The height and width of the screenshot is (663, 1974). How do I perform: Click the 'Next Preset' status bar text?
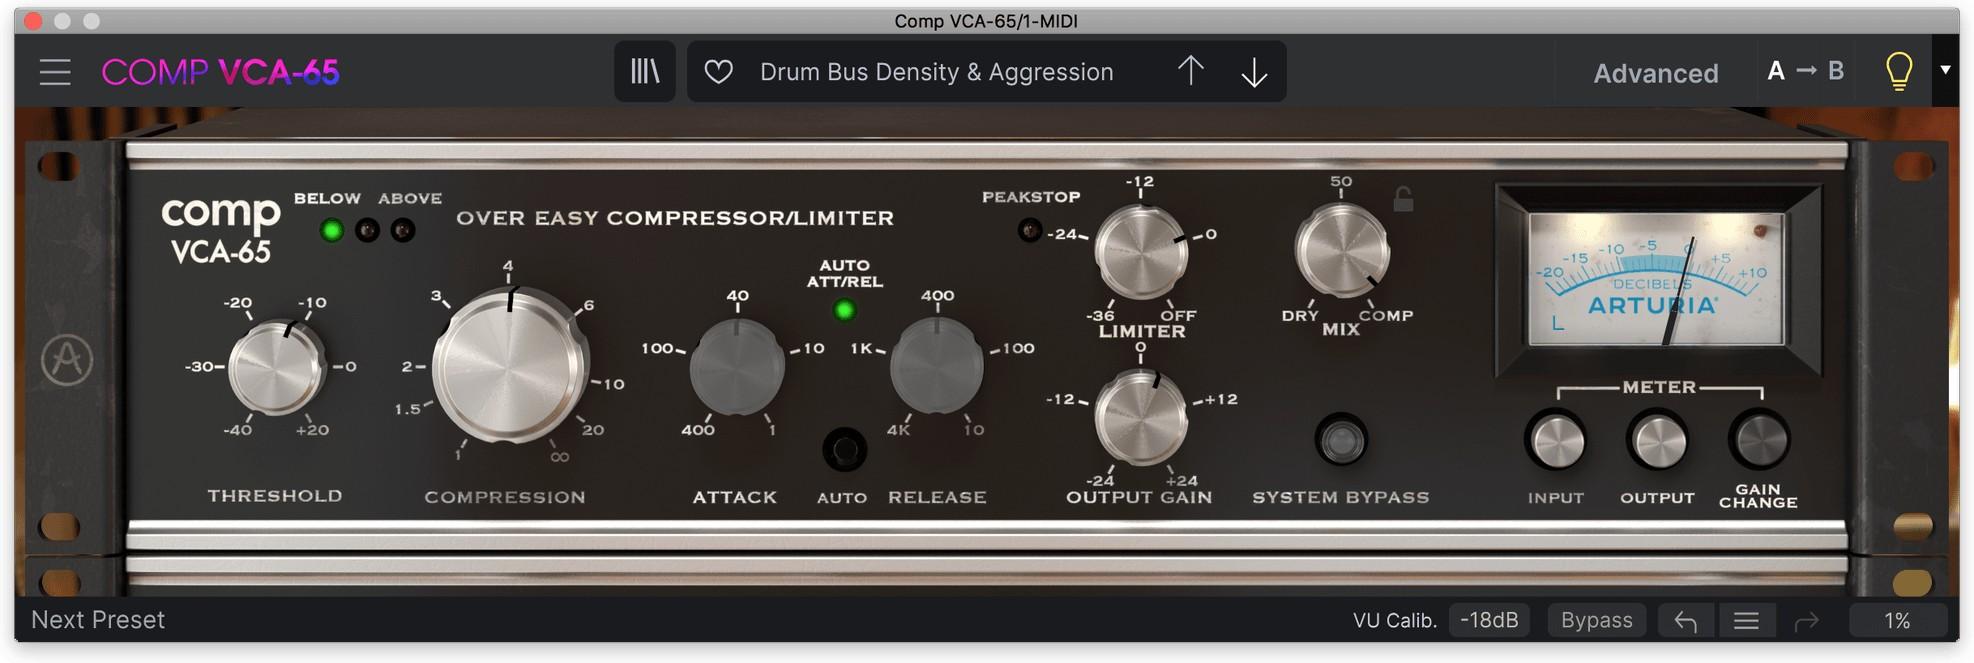(x=98, y=620)
